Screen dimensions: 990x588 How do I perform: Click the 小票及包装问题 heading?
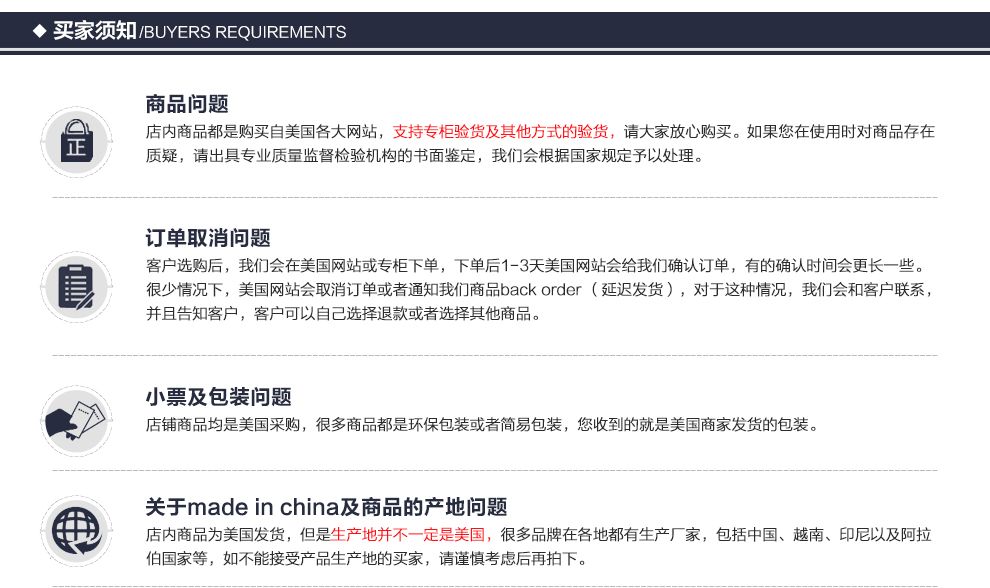[218, 397]
